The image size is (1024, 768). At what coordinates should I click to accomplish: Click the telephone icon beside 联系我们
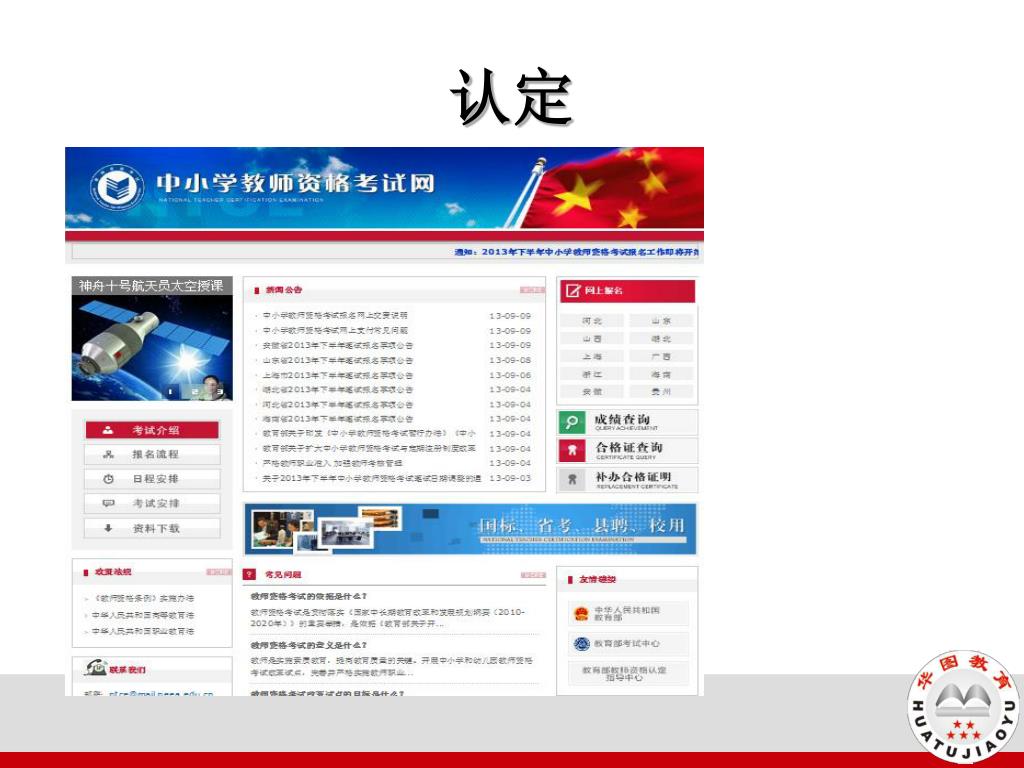click(95, 667)
